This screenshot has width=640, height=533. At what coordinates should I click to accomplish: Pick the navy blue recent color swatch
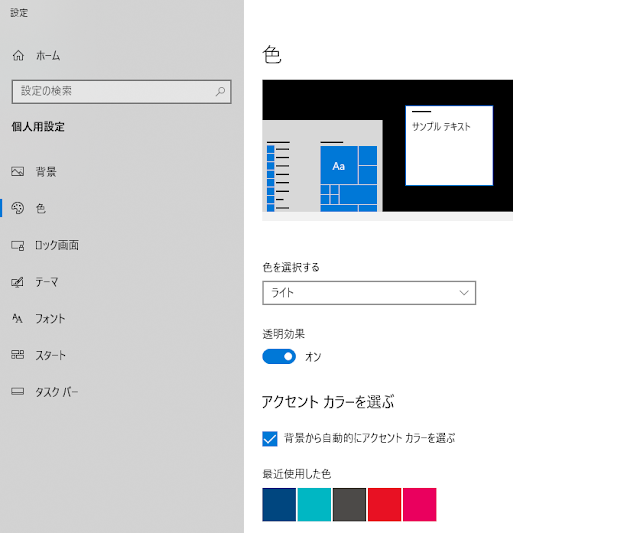click(x=279, y=504)
